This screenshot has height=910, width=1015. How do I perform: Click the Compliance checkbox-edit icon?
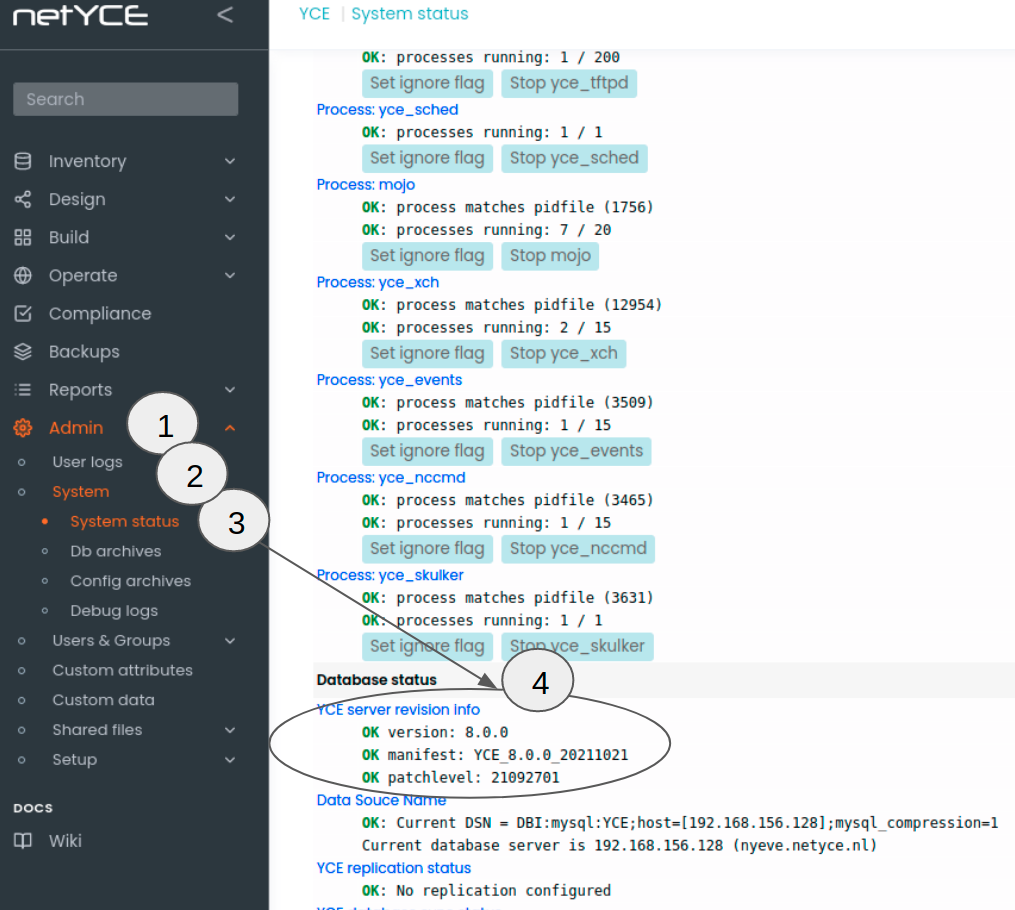pyautogui.click(x=23, y=314)
